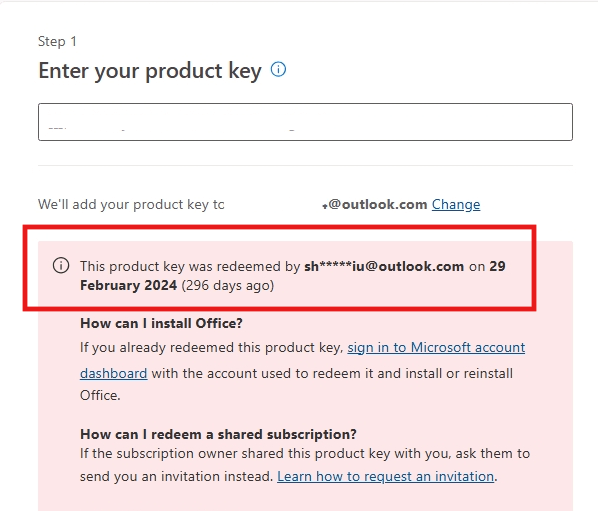Click the info icon beside Enter your product key
Viewport: 598px width, 511px height.
click(278, 70)
